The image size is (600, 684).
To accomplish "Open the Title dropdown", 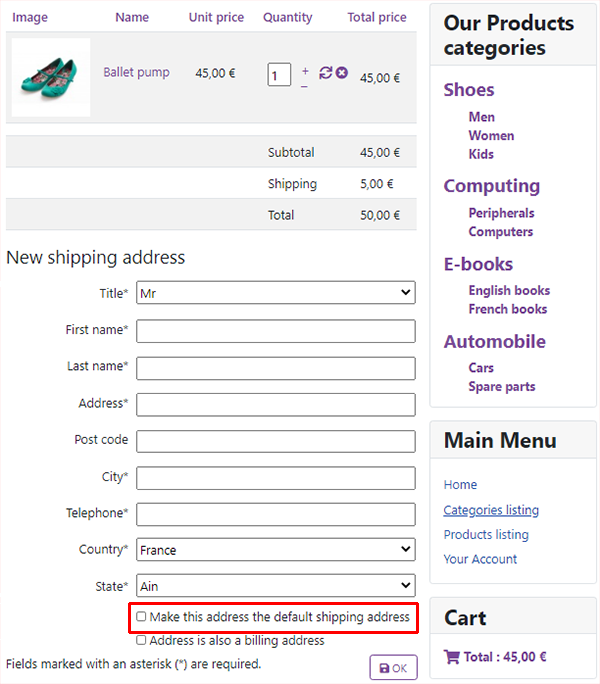I will coord(276,293).
